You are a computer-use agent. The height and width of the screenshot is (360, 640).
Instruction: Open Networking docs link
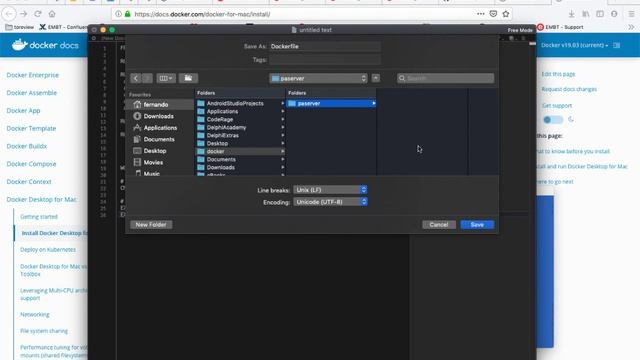[35, 315]
